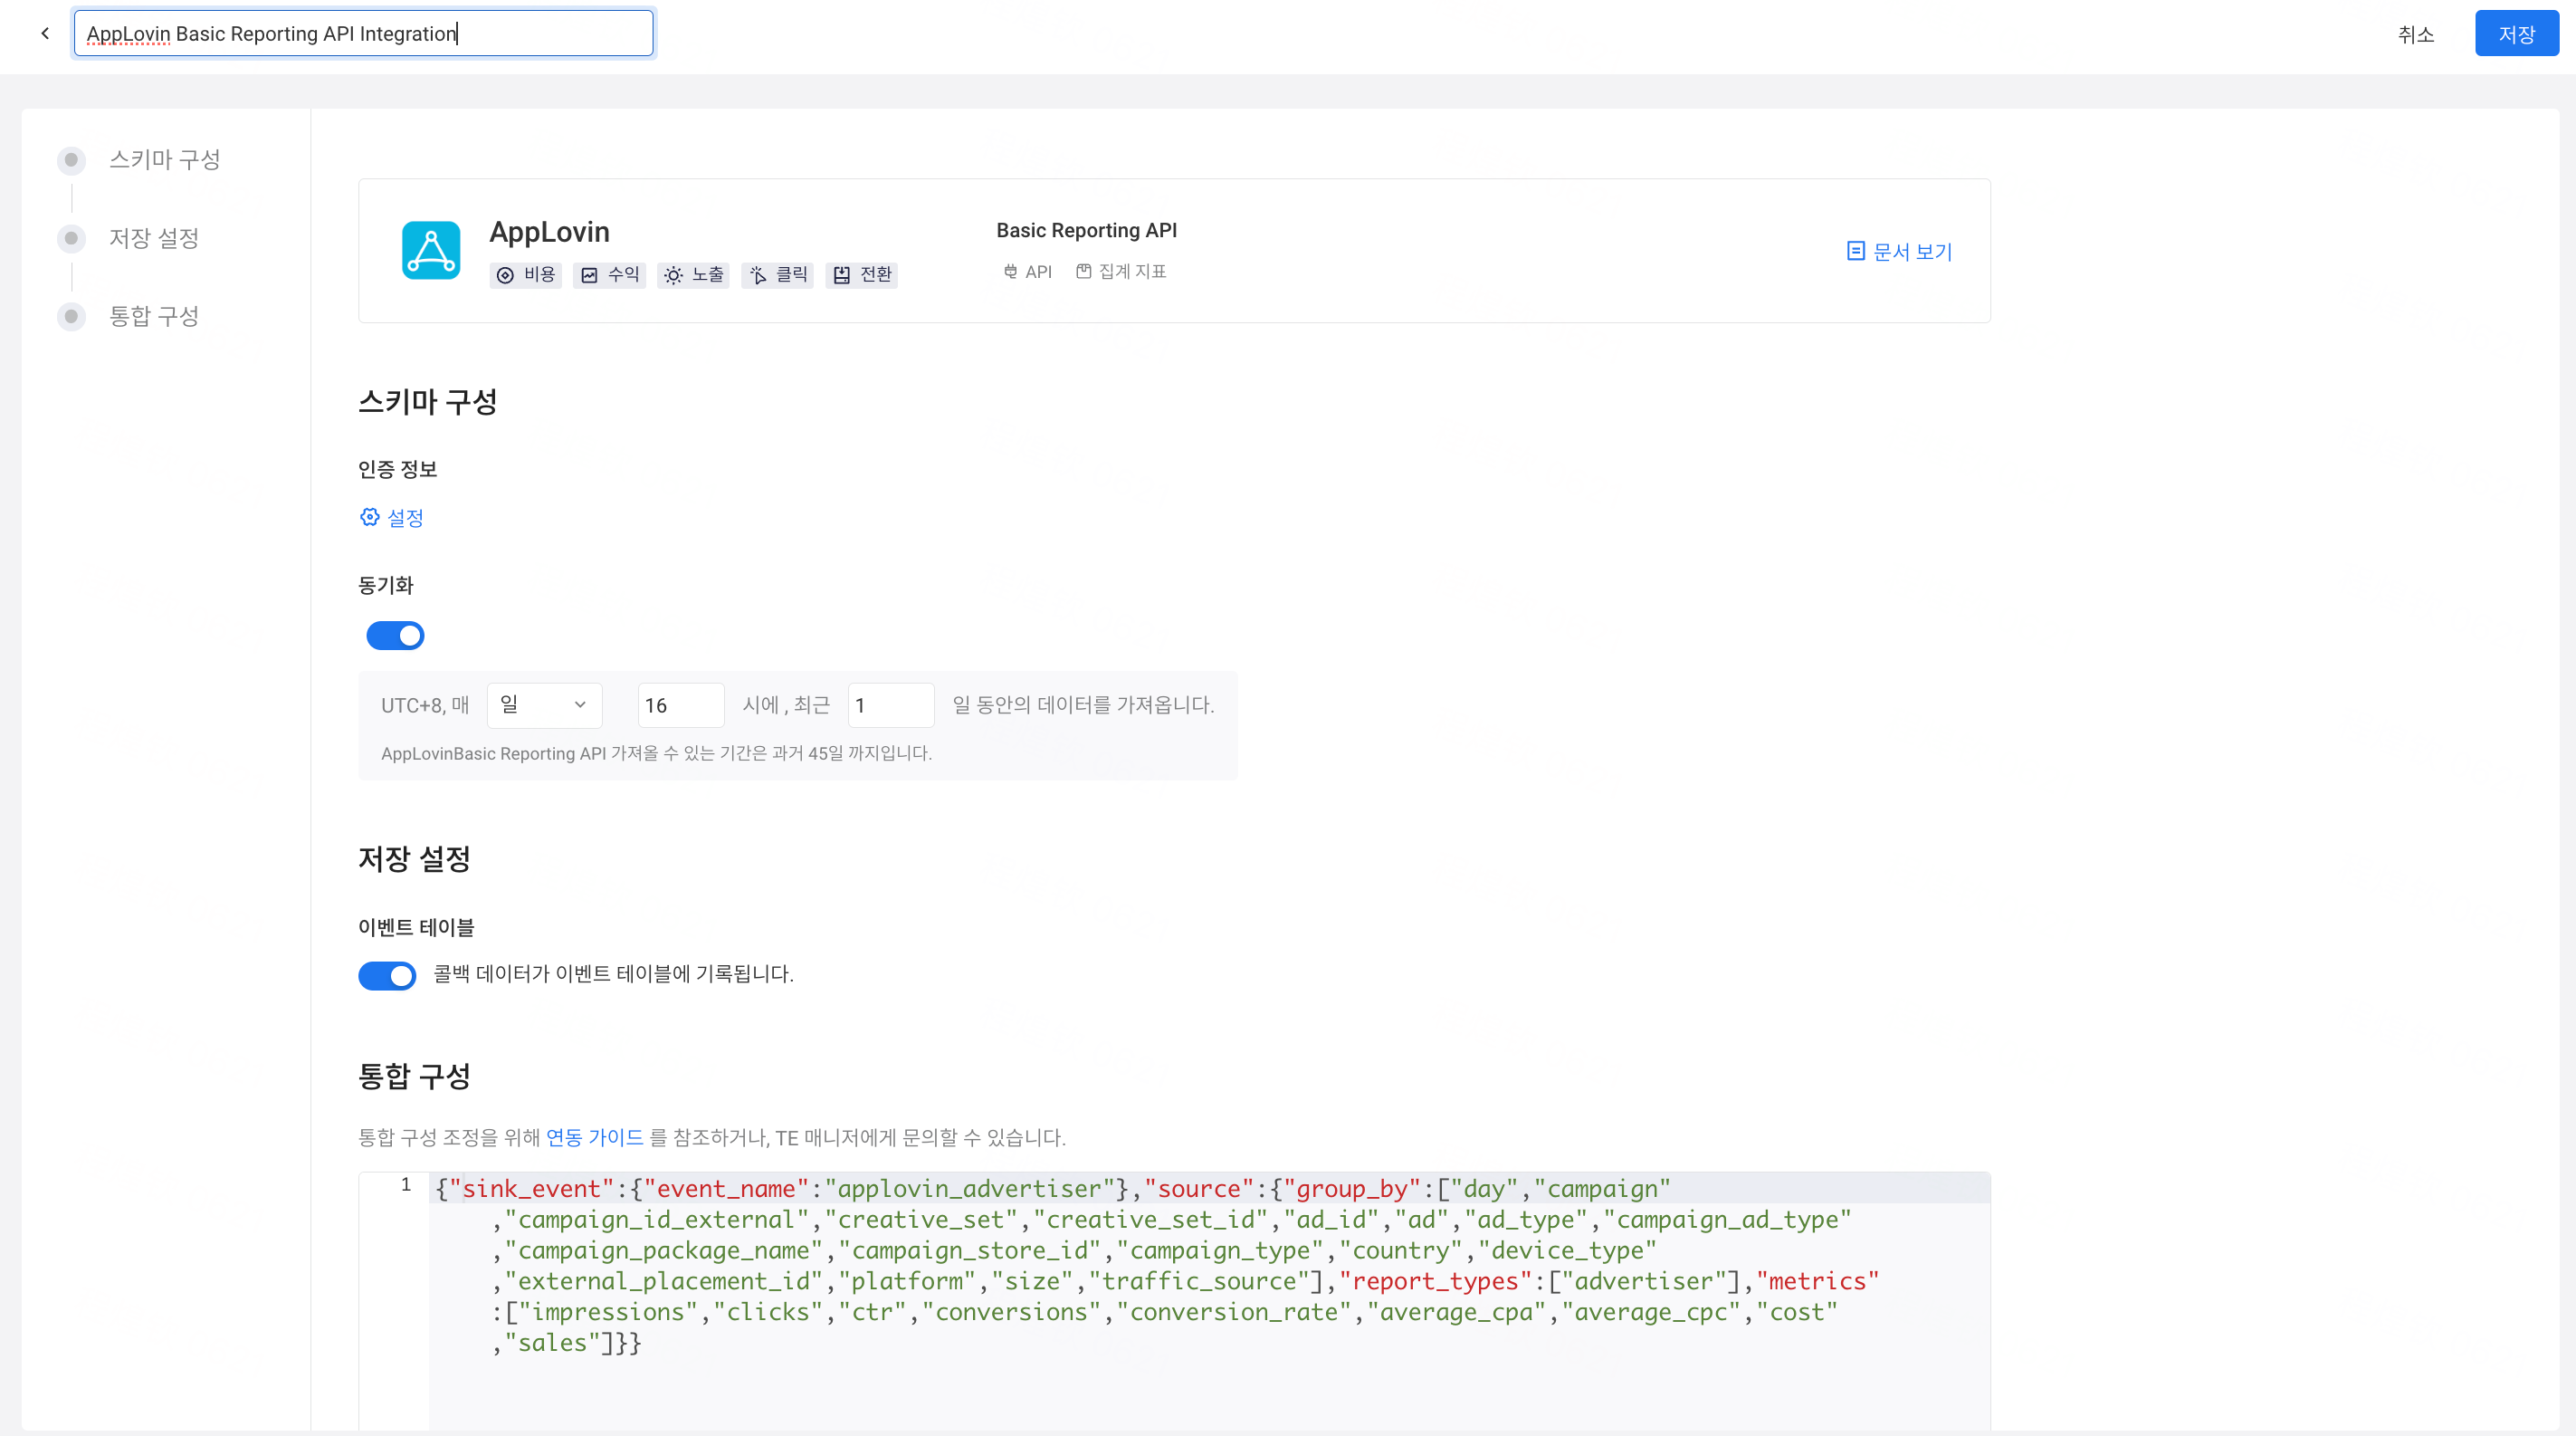This screenshot has width=2576, height=1436.
Task: Turn off the 이벤트 테이블 callback toggle
Action: pyautogui.click(x=388, y=976)
